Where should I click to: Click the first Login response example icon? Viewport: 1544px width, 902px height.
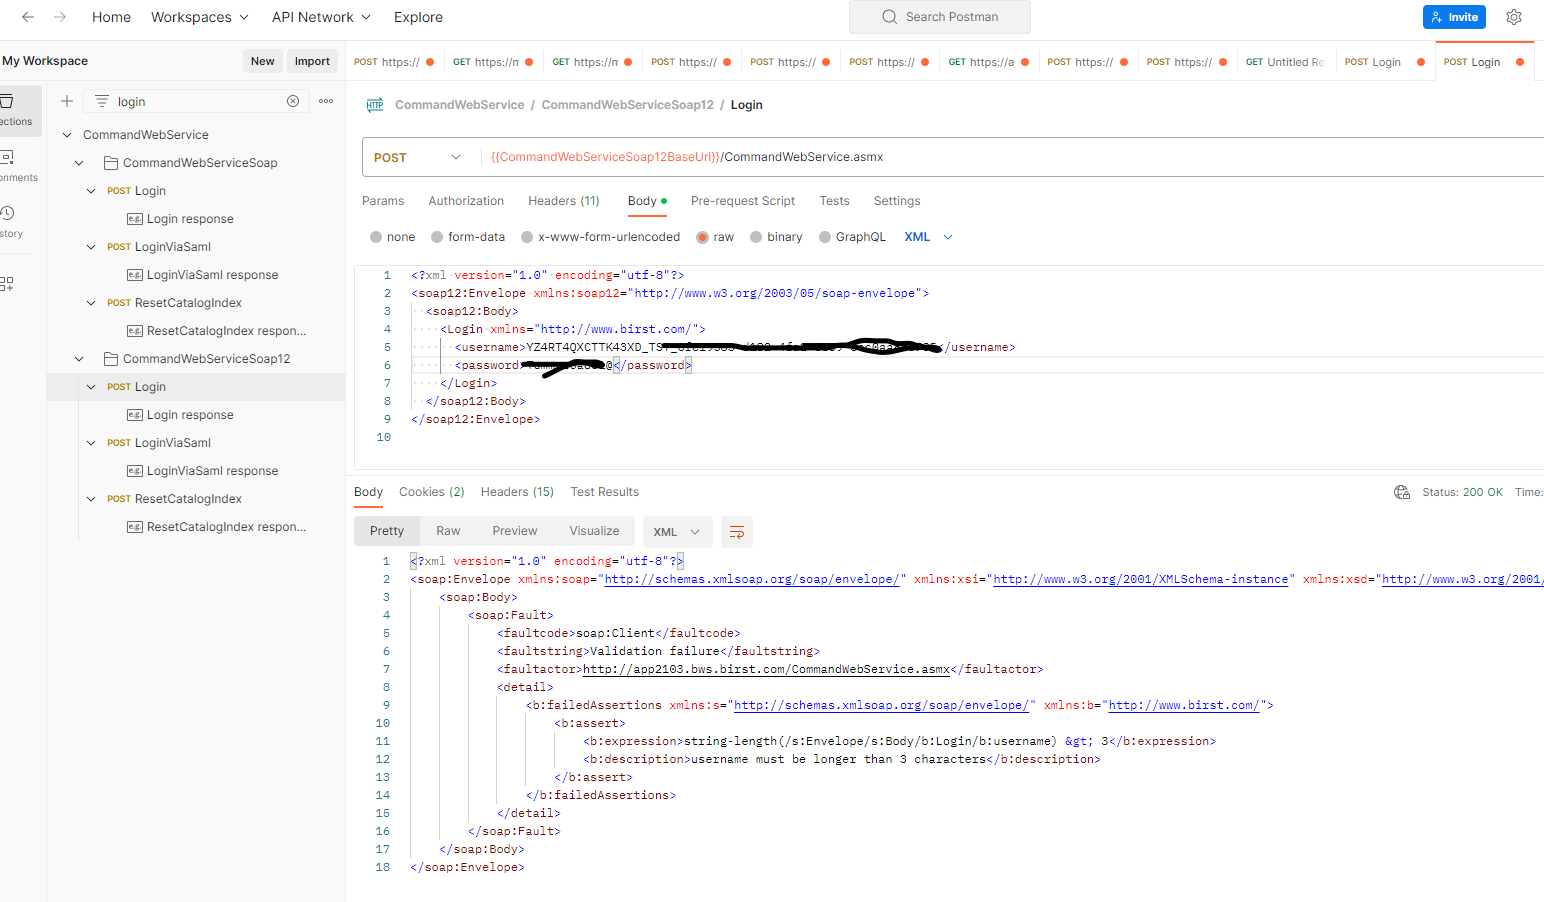coord(135,219)
